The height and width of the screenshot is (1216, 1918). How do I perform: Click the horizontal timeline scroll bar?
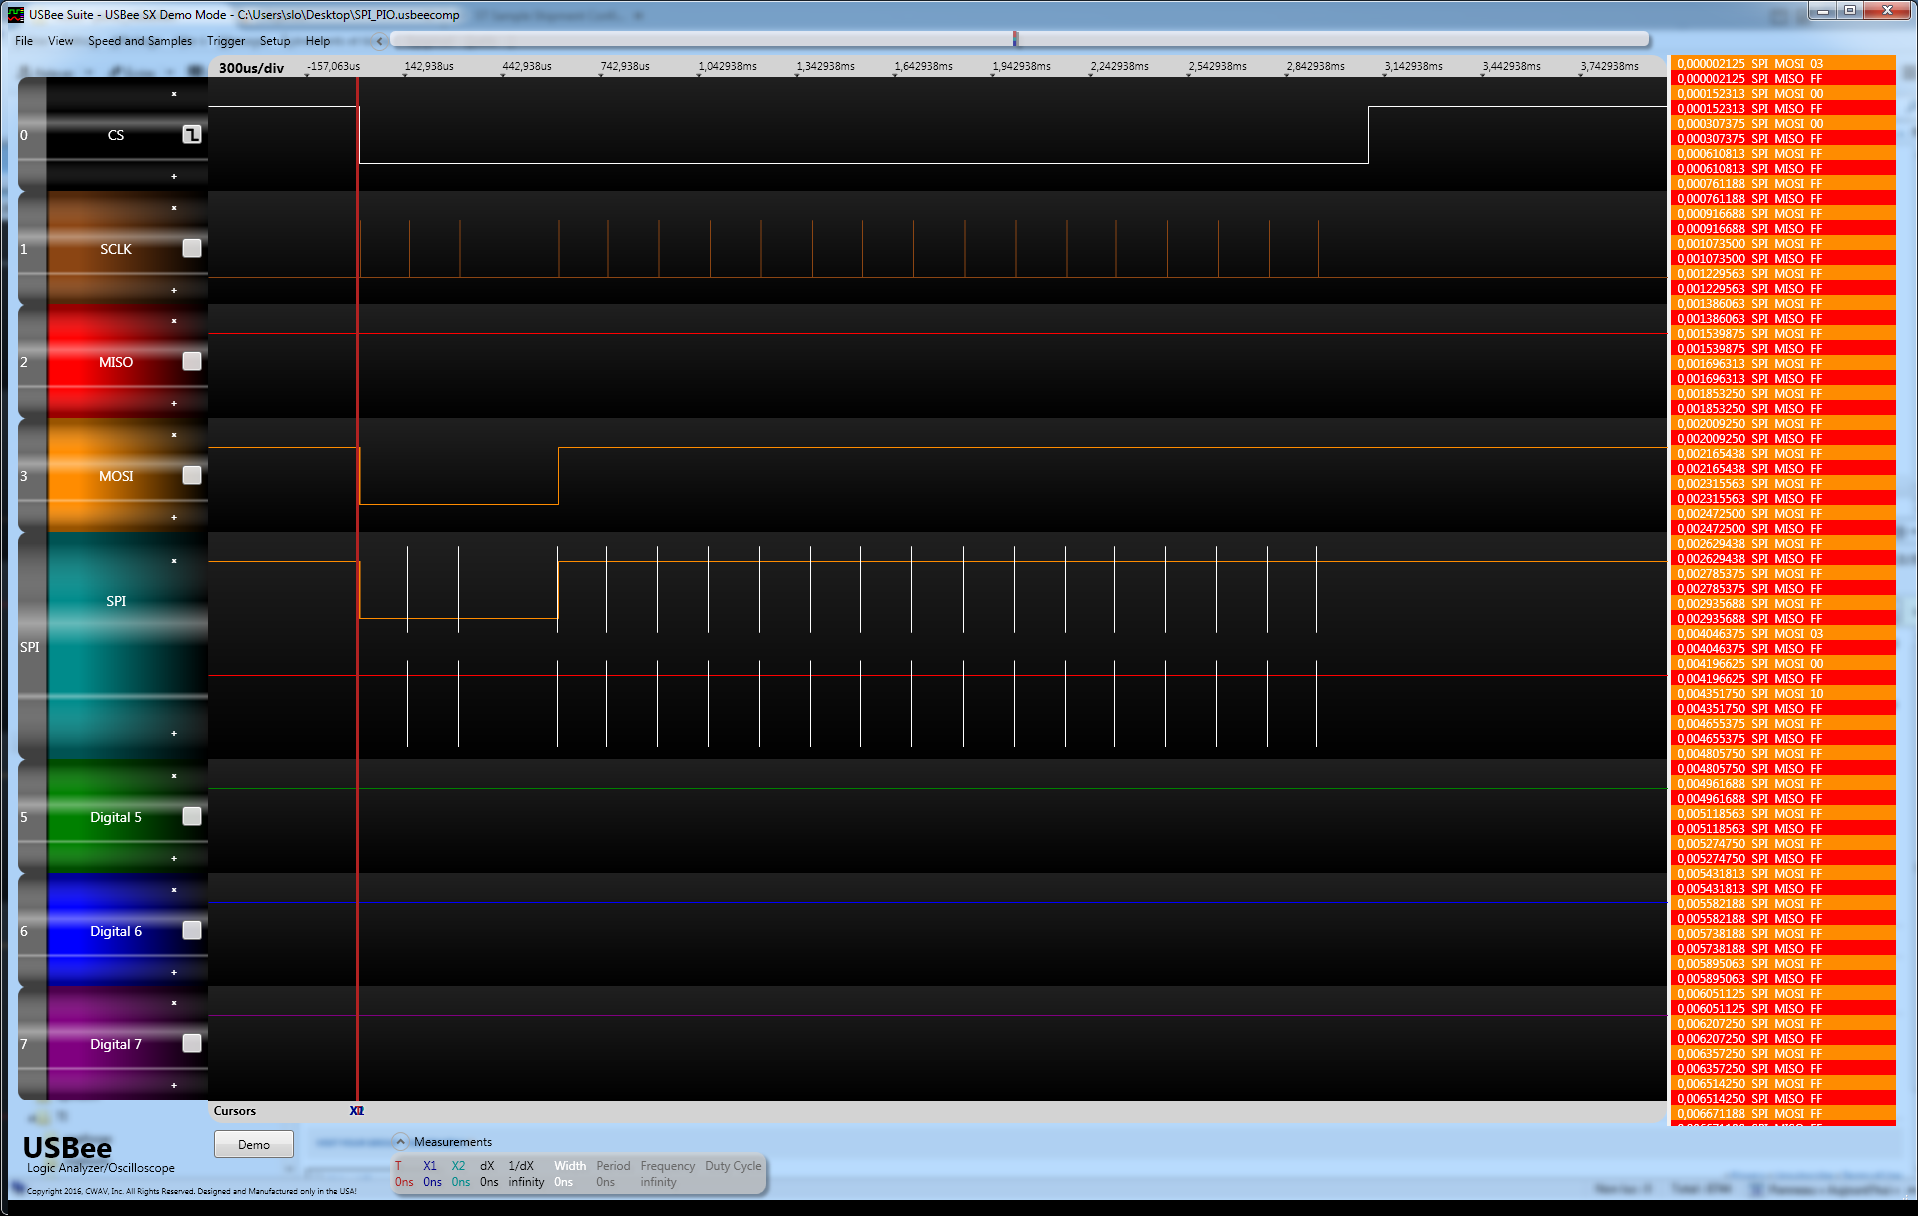[x=1018, y=39]
